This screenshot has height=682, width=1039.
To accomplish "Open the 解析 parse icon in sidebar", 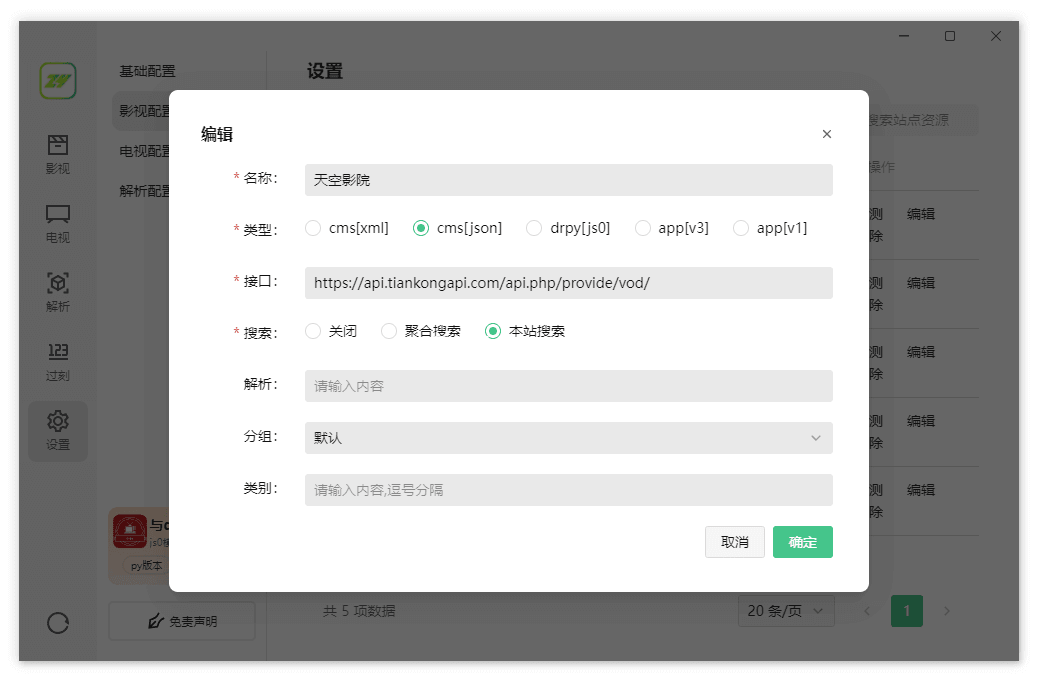I will 58,284.
